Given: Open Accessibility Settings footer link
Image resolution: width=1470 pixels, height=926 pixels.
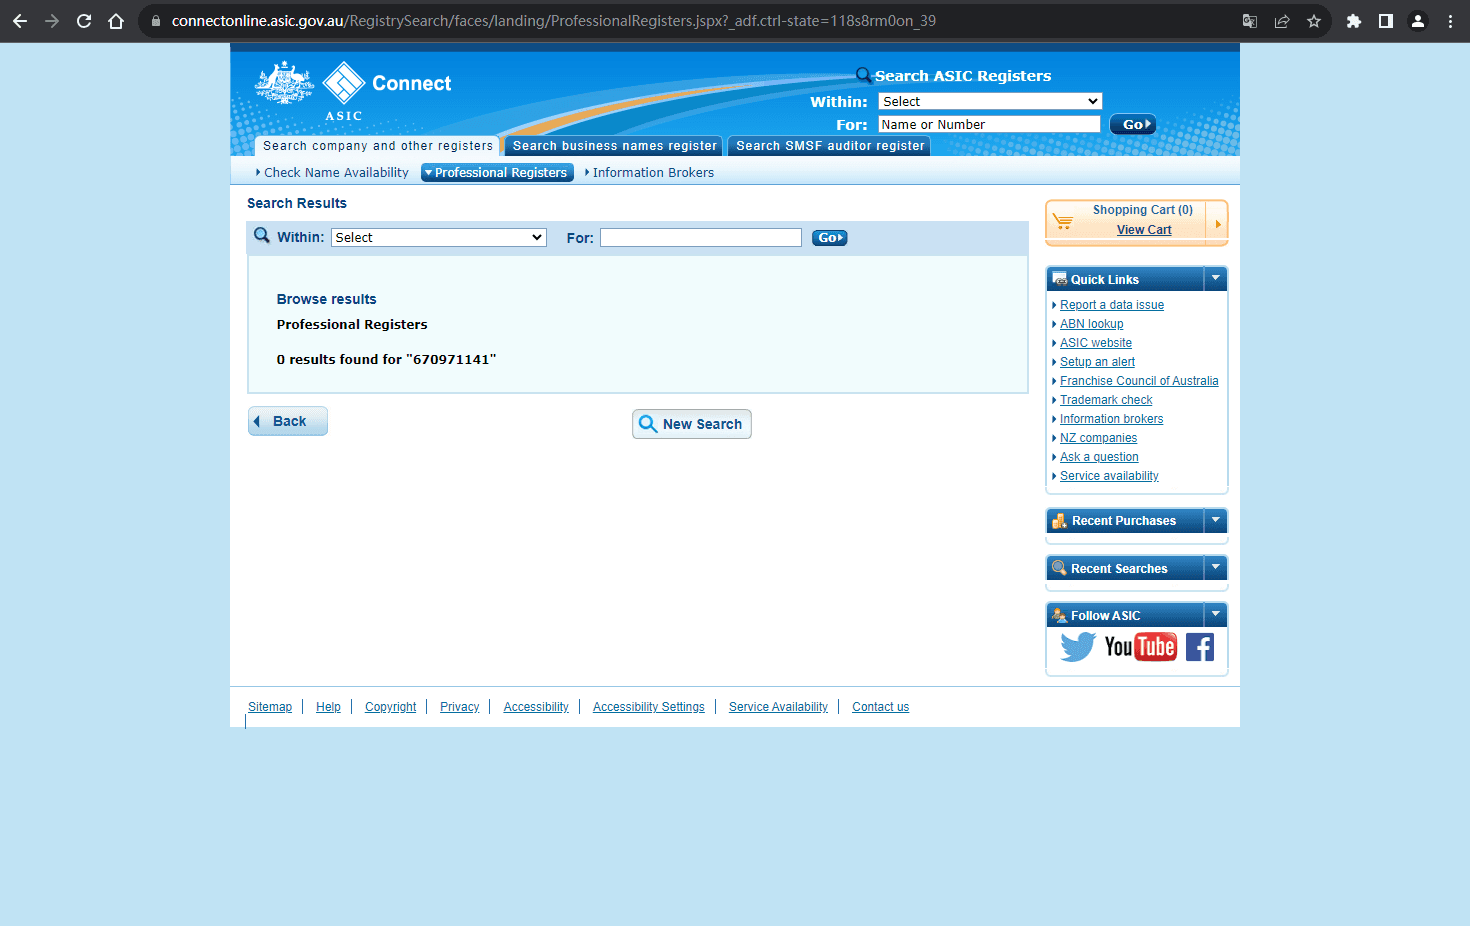Looking at the screenshot, I should tap(648, 707).
